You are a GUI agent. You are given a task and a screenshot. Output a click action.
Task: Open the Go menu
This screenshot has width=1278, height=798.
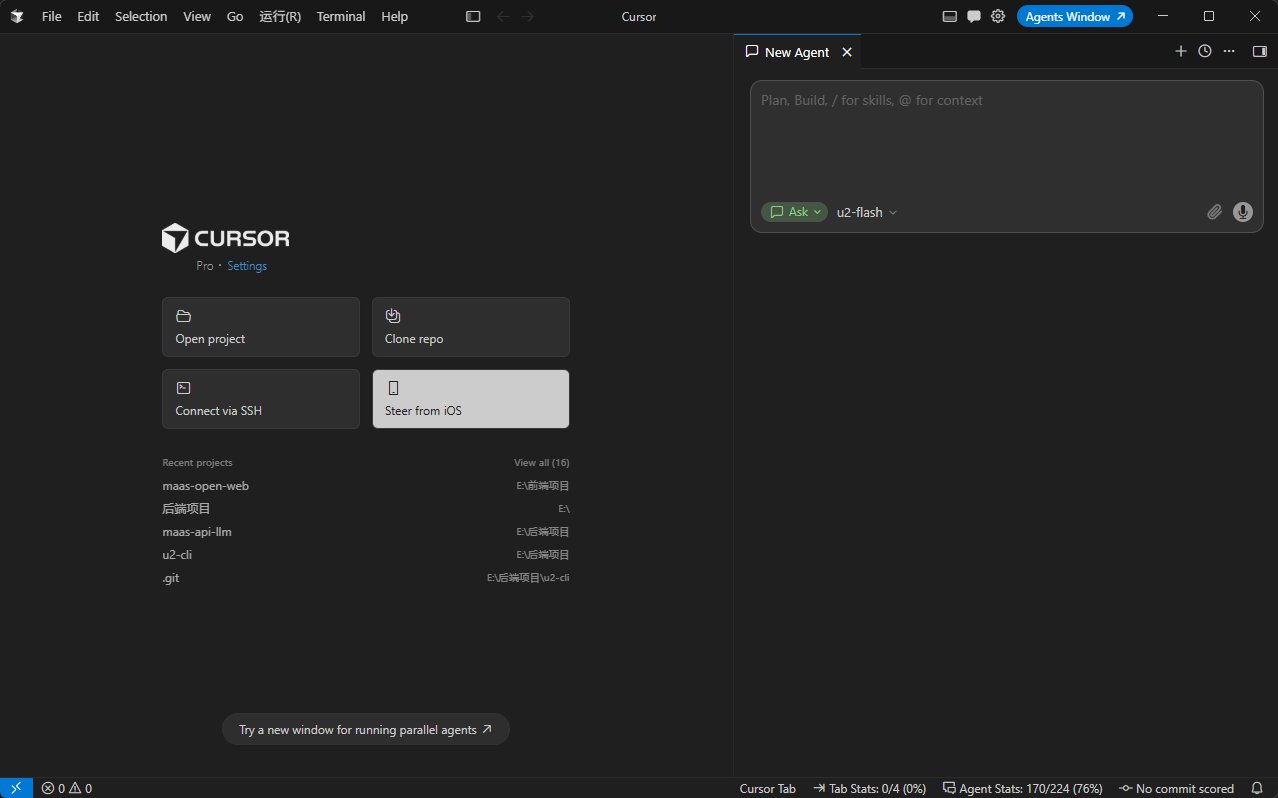[235, 16]
